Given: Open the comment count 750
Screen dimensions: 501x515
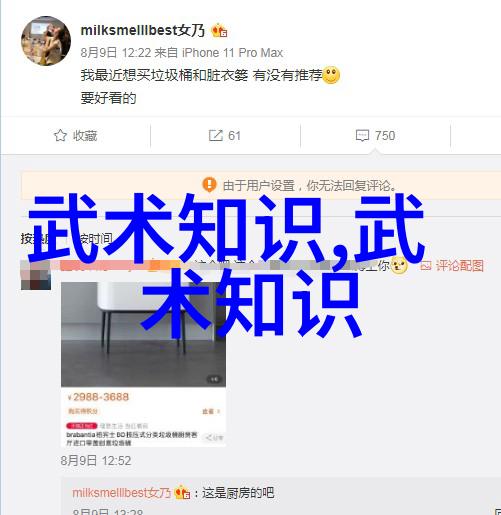Looking at the screenshot, I should click(x=385, y=136).
